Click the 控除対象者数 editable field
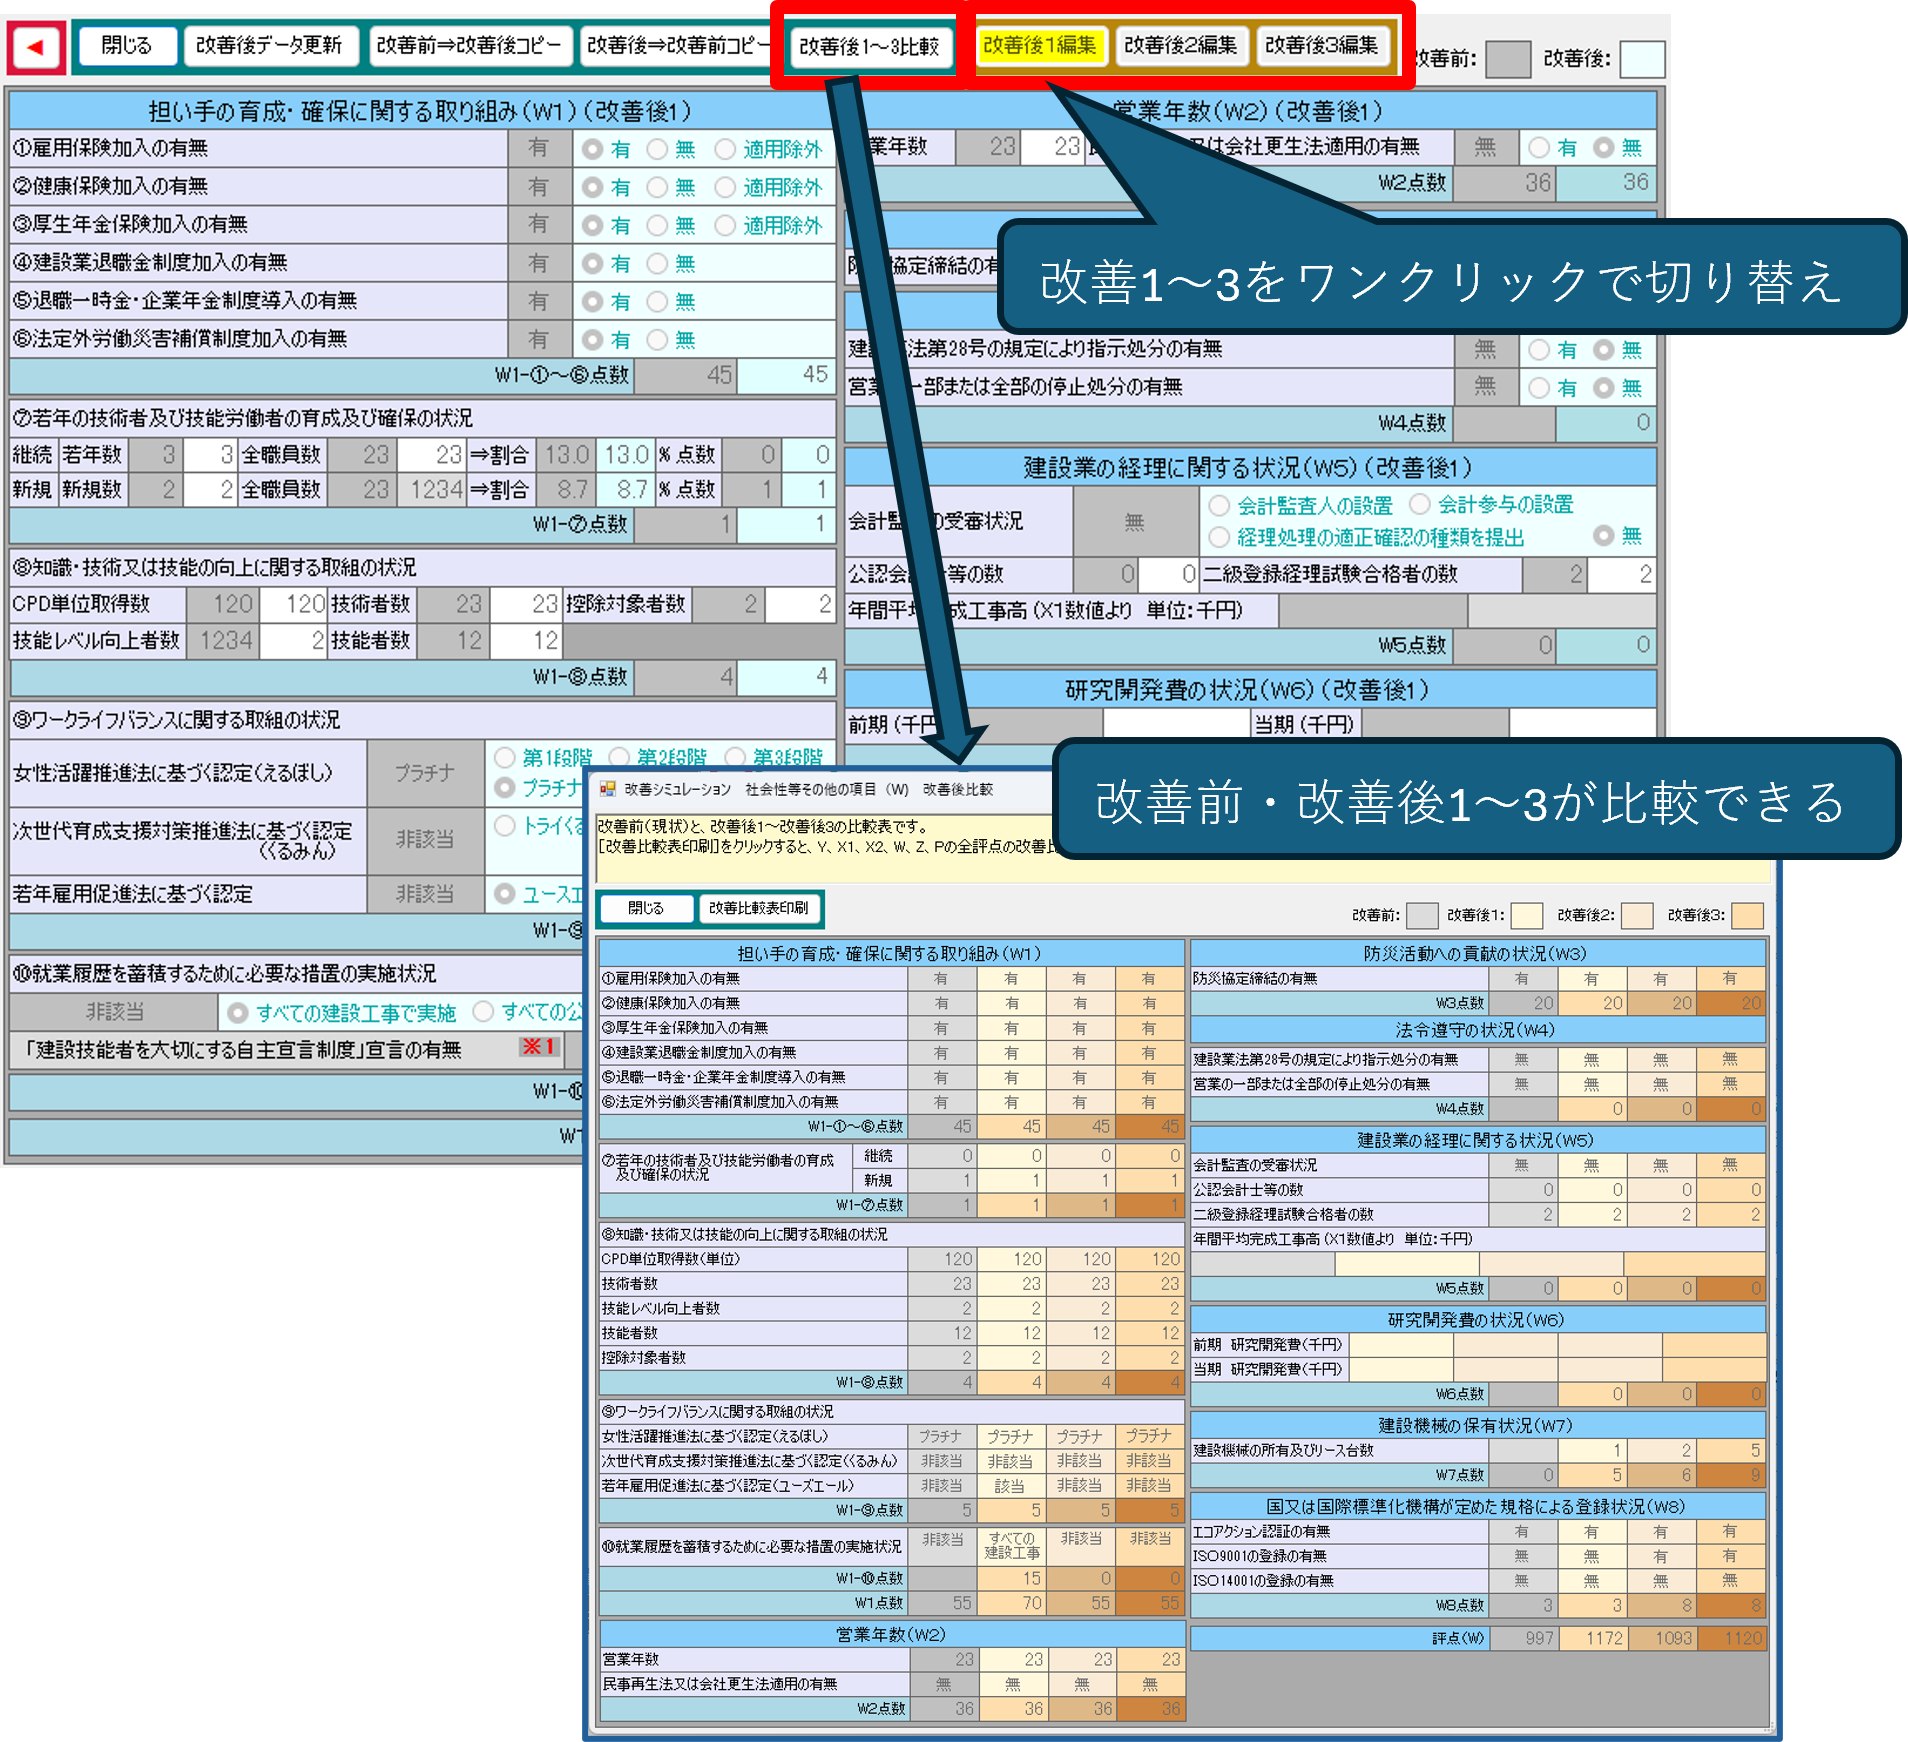 point(800,603)
